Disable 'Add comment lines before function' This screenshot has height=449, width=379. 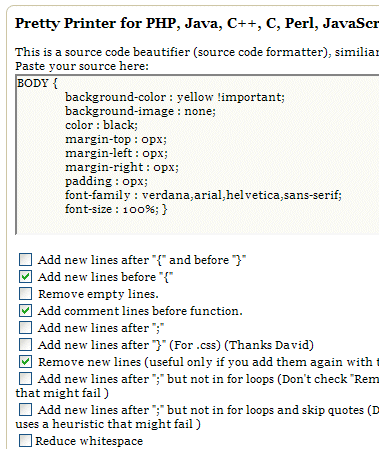point(25,310)
